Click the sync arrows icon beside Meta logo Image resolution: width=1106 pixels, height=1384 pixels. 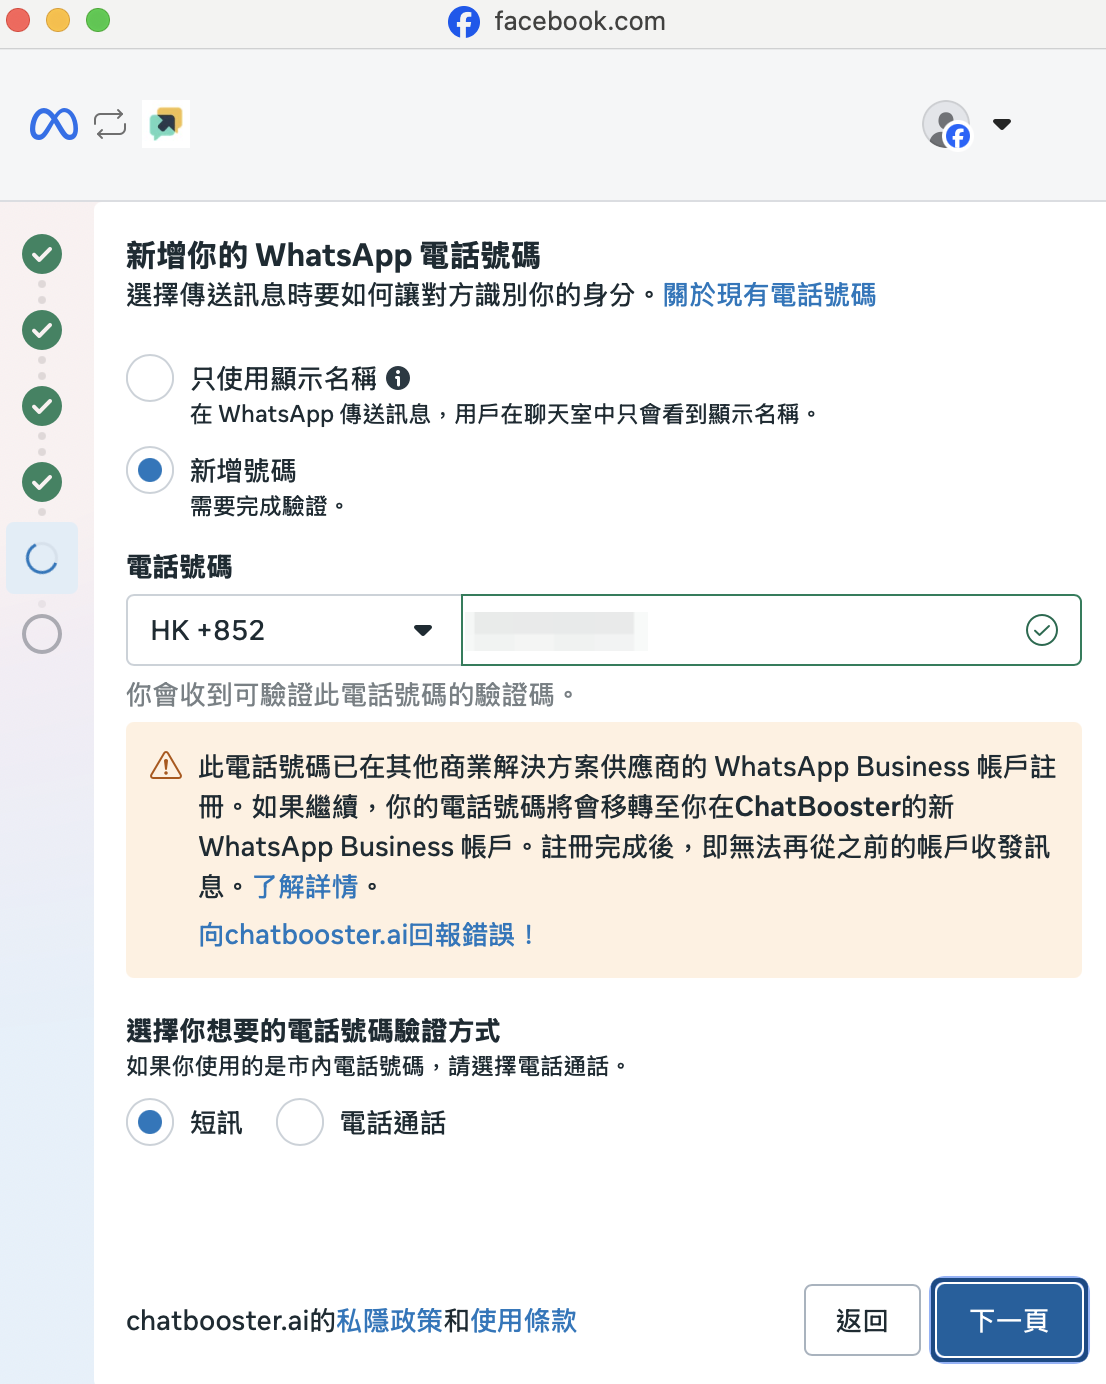(110, 124)
